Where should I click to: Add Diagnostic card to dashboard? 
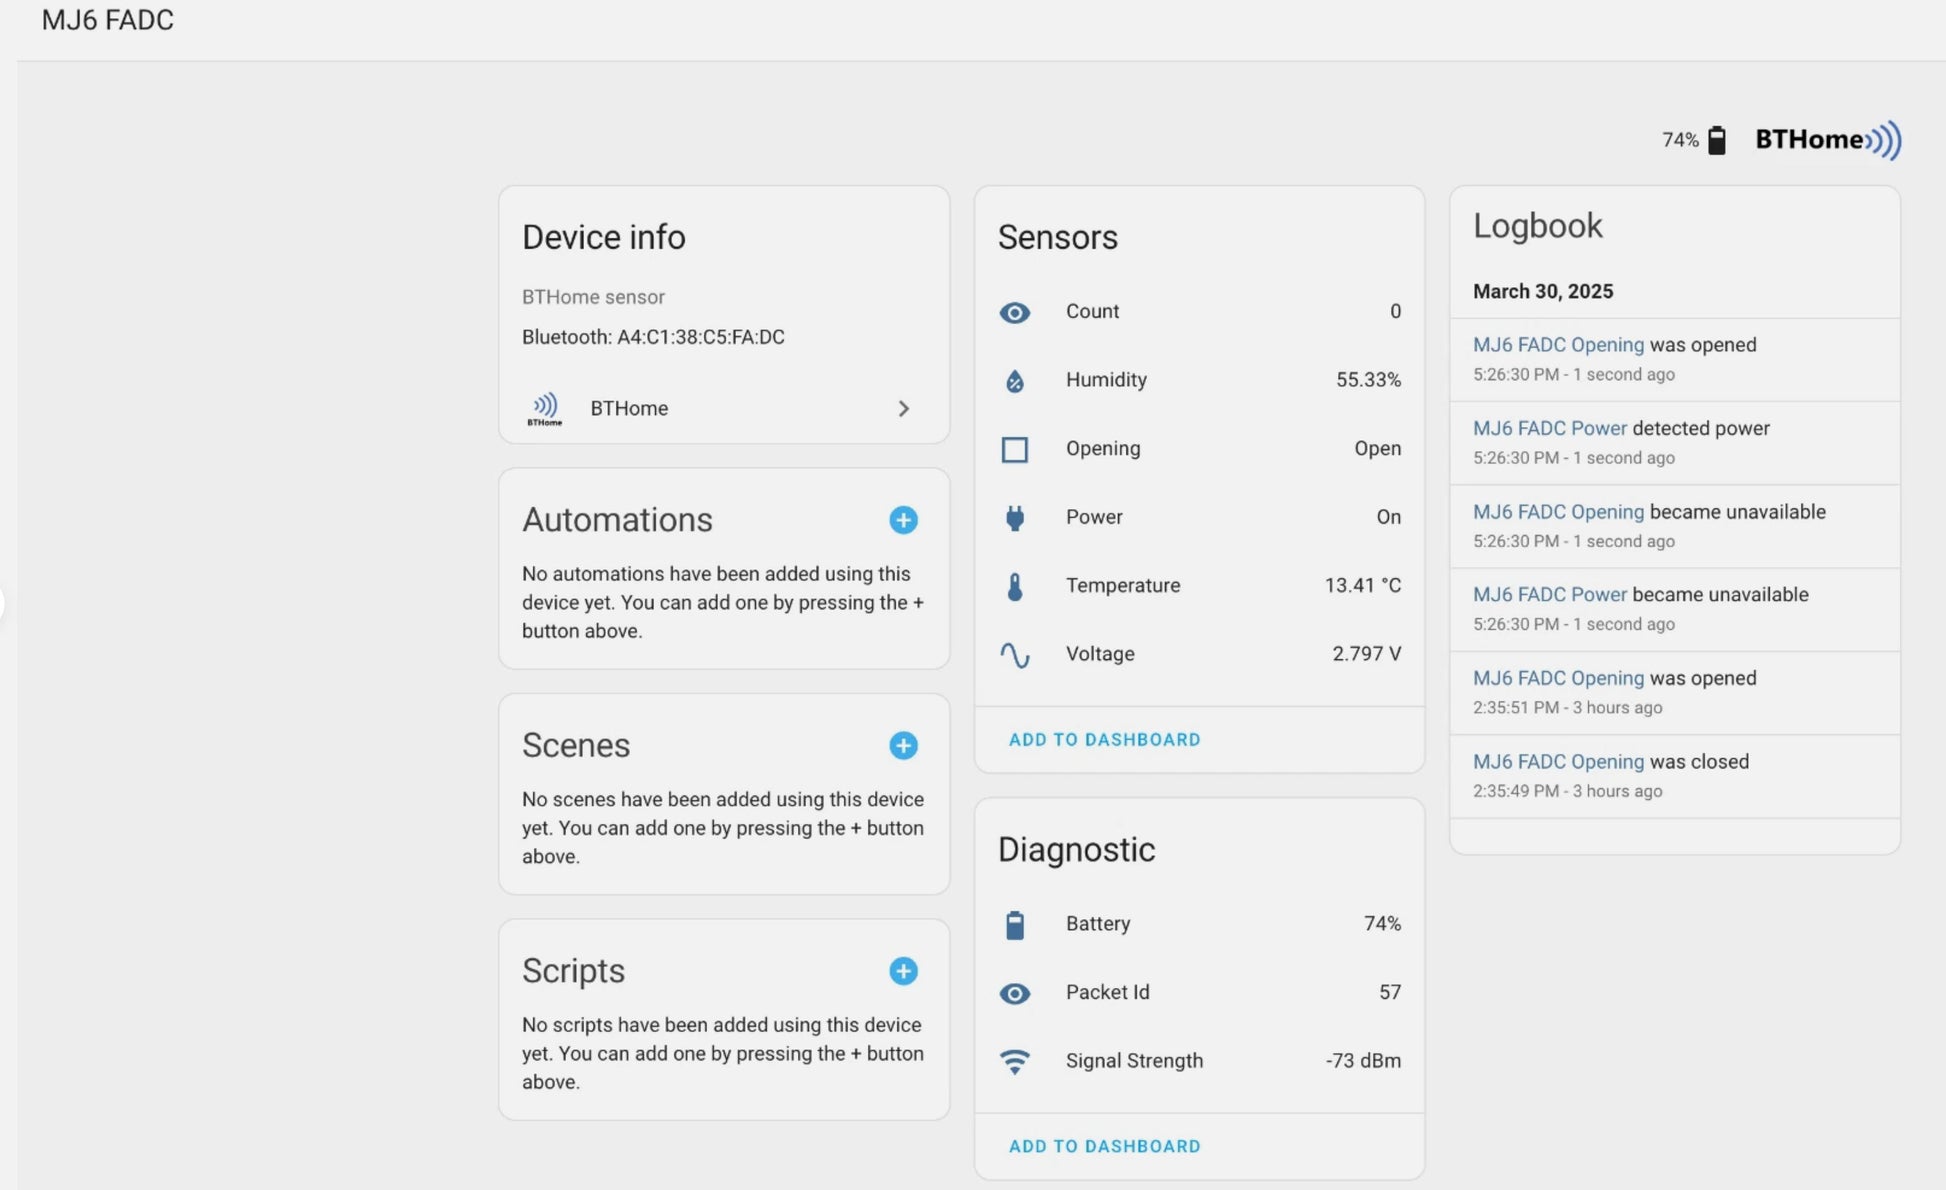click(x=1104, y=1146)
